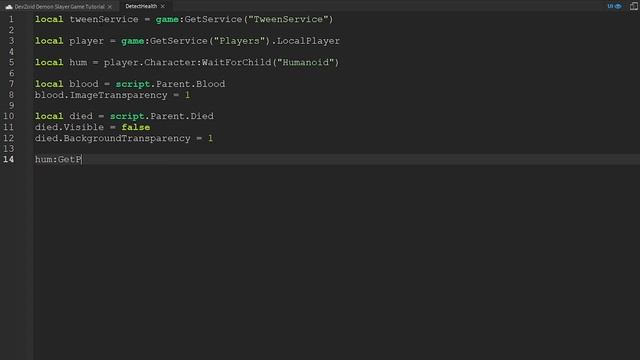This screenshot has width=640, height=360.
Task: Click the word "tweenService" on line 1
Action: [104, 20]
